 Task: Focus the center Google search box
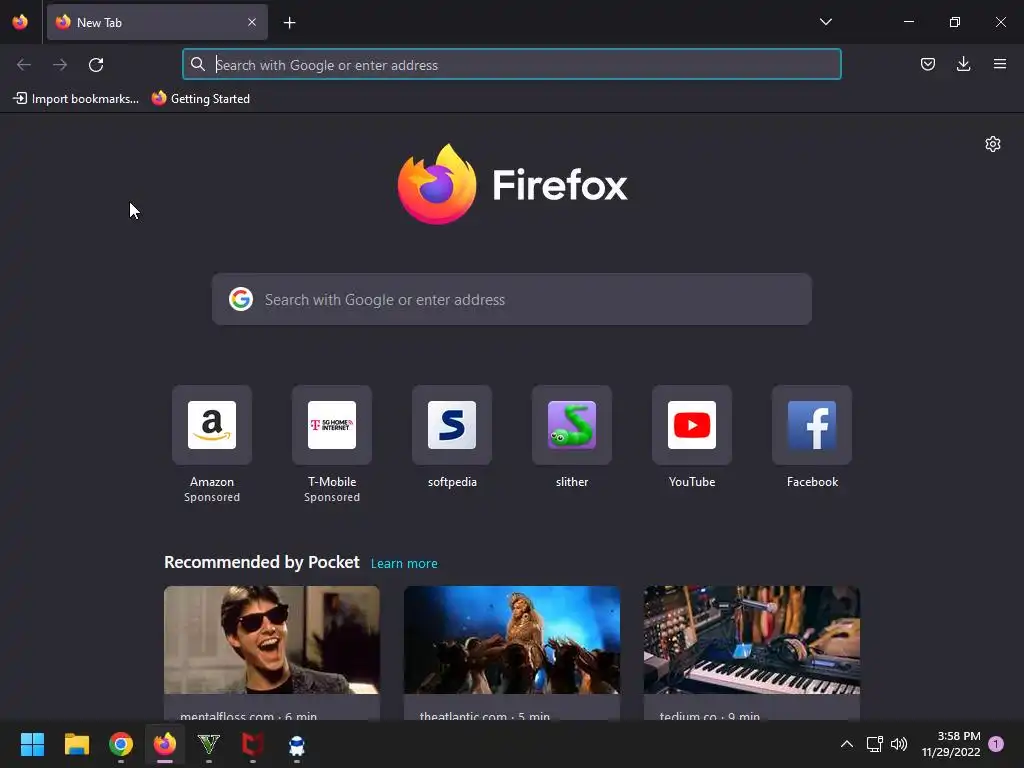click(x=512, y=299)
